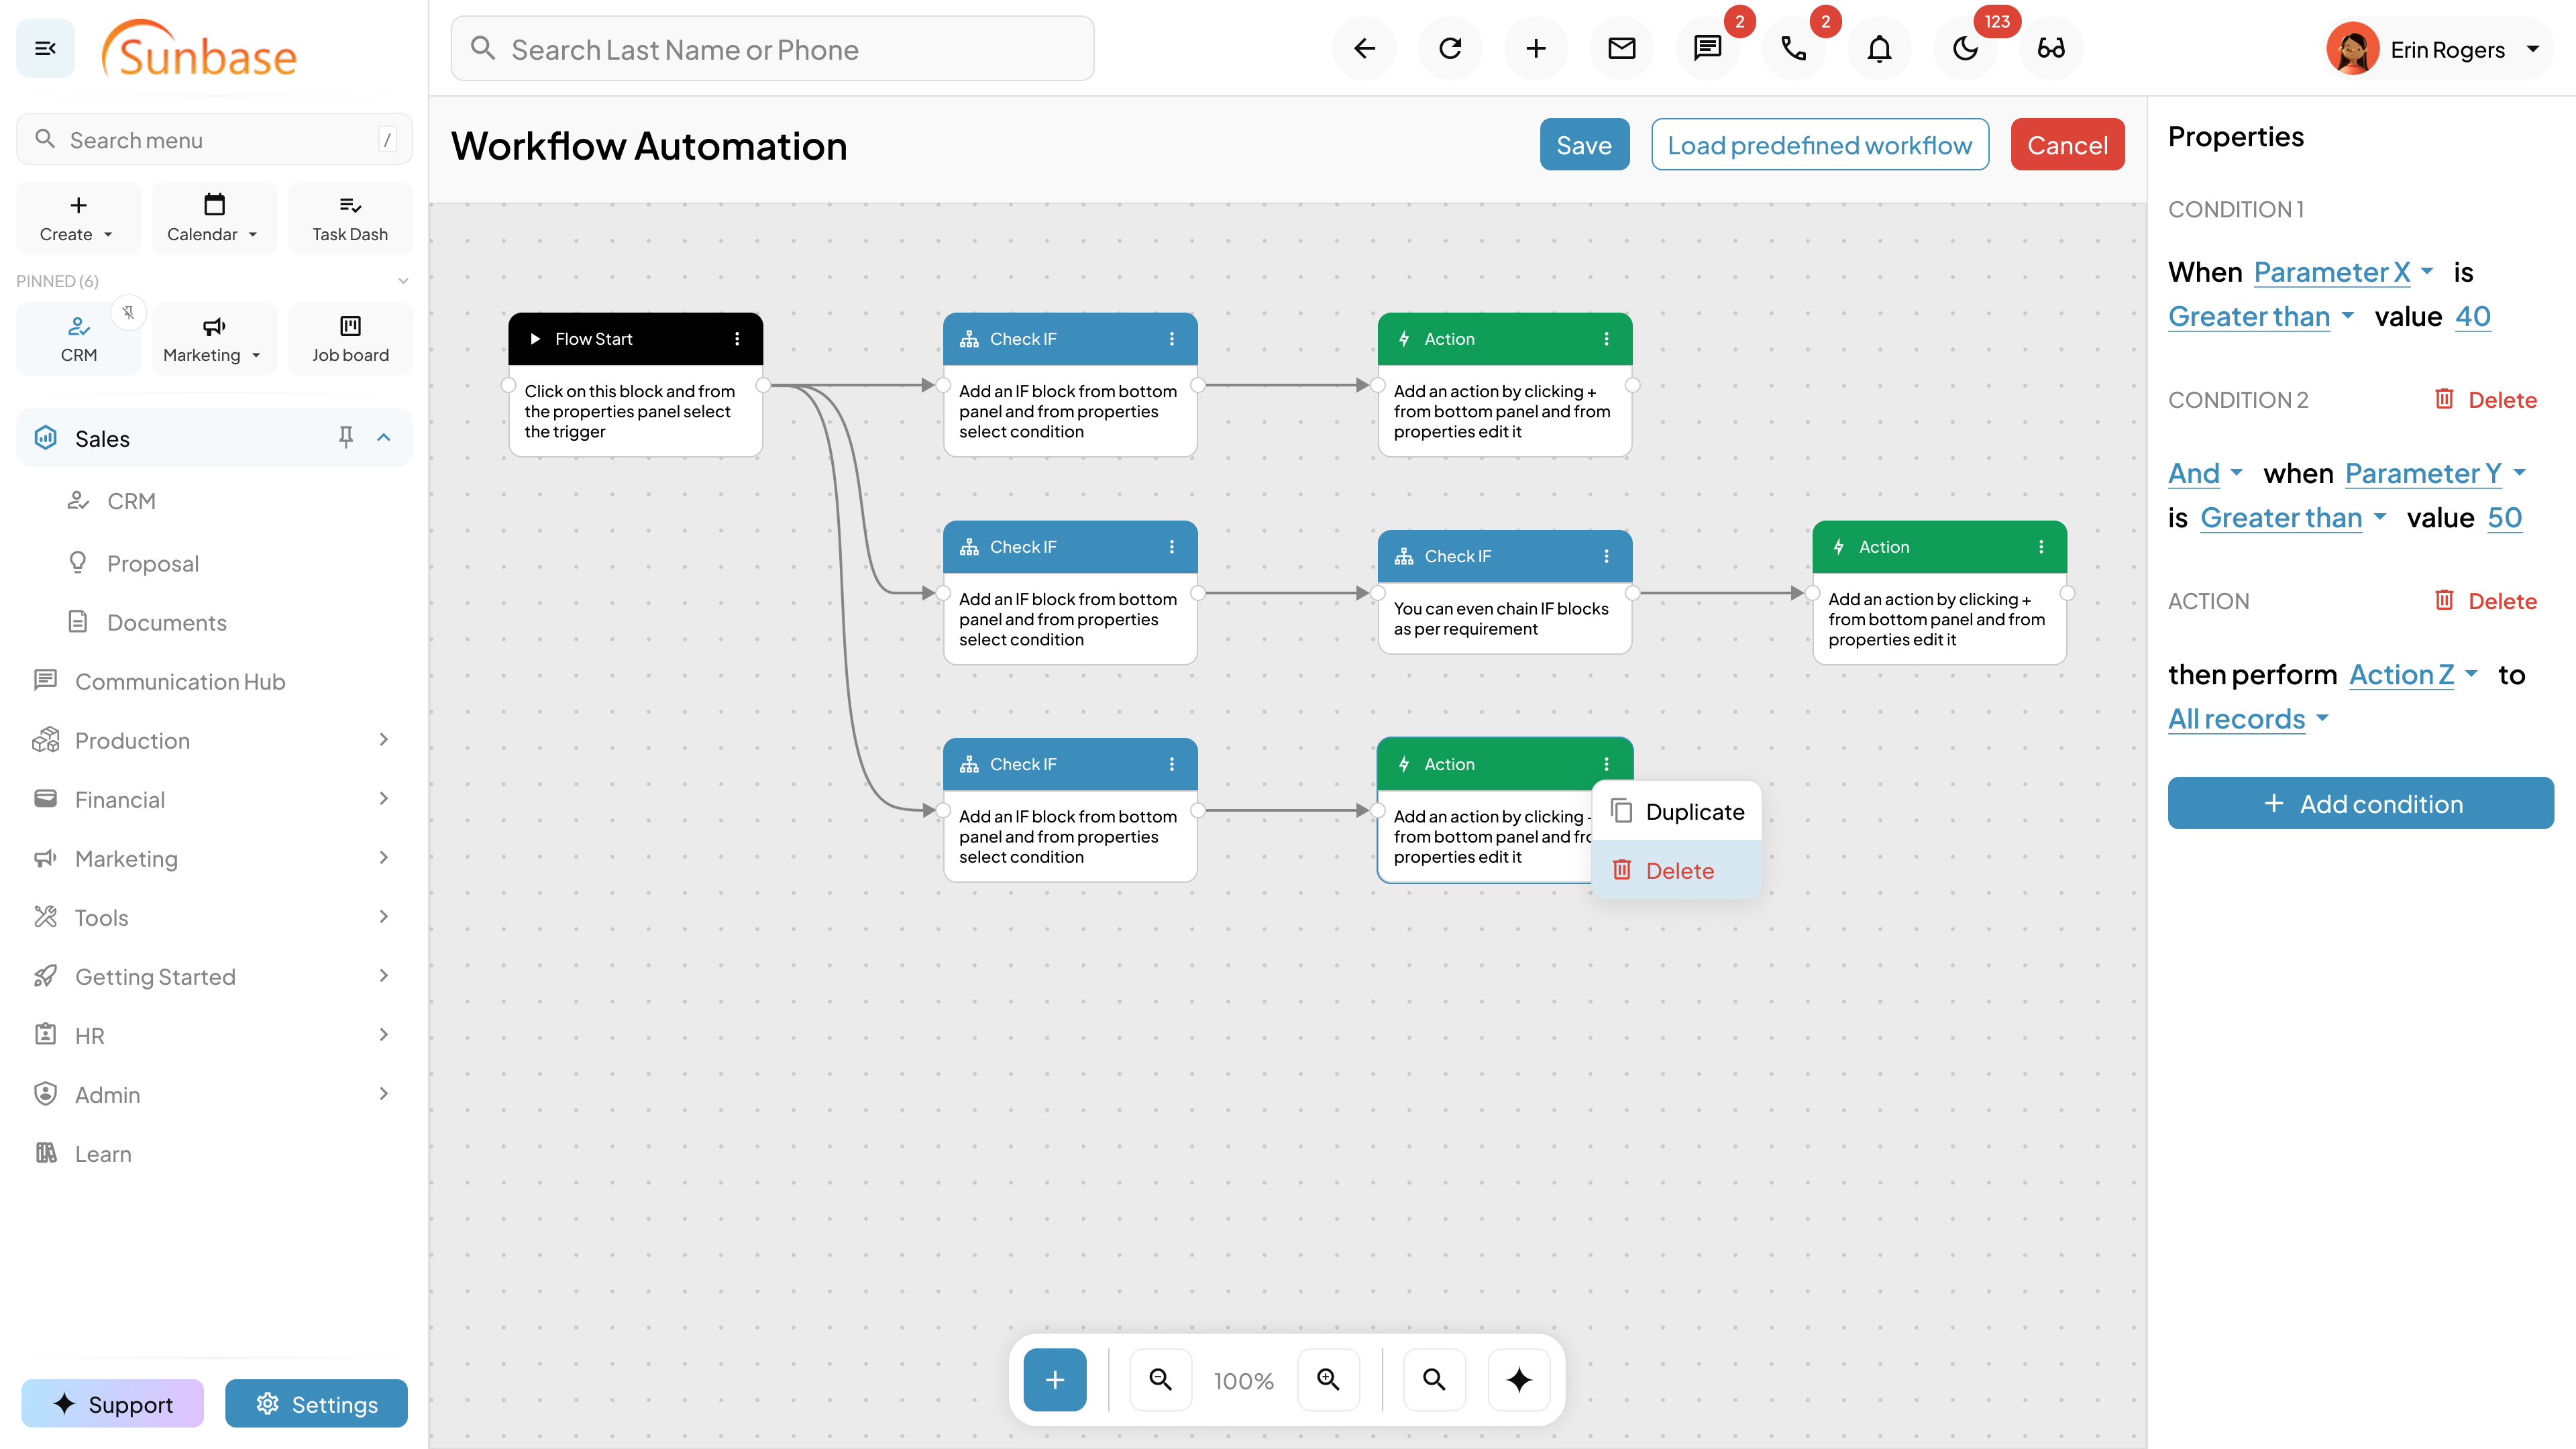2576x1449 pixels.
Task: Open the Parameter X dropdown
Action: [x=2343, y=272]
